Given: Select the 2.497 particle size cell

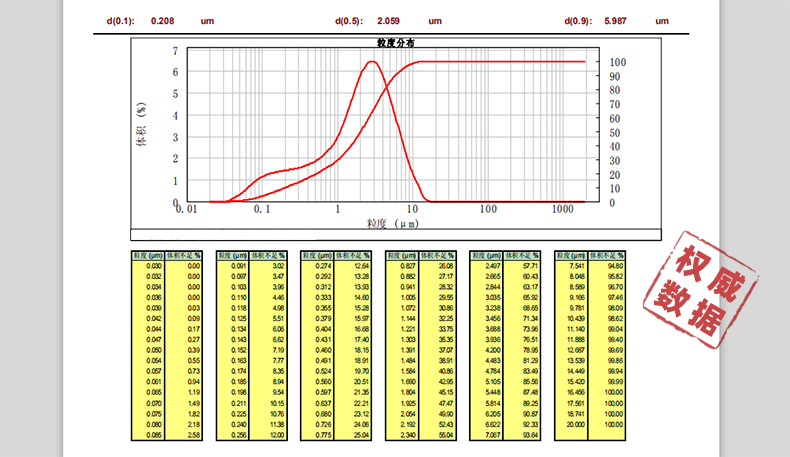Looking at the screenshot, I should pyautogui.click(x=490, y=267).
